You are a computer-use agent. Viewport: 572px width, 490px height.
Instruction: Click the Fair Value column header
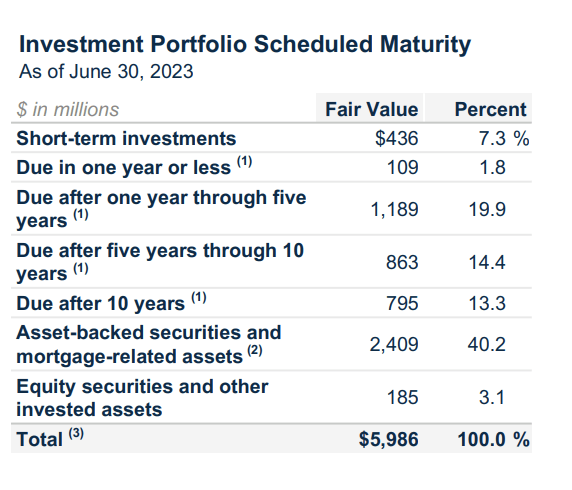tap(372, 109)
